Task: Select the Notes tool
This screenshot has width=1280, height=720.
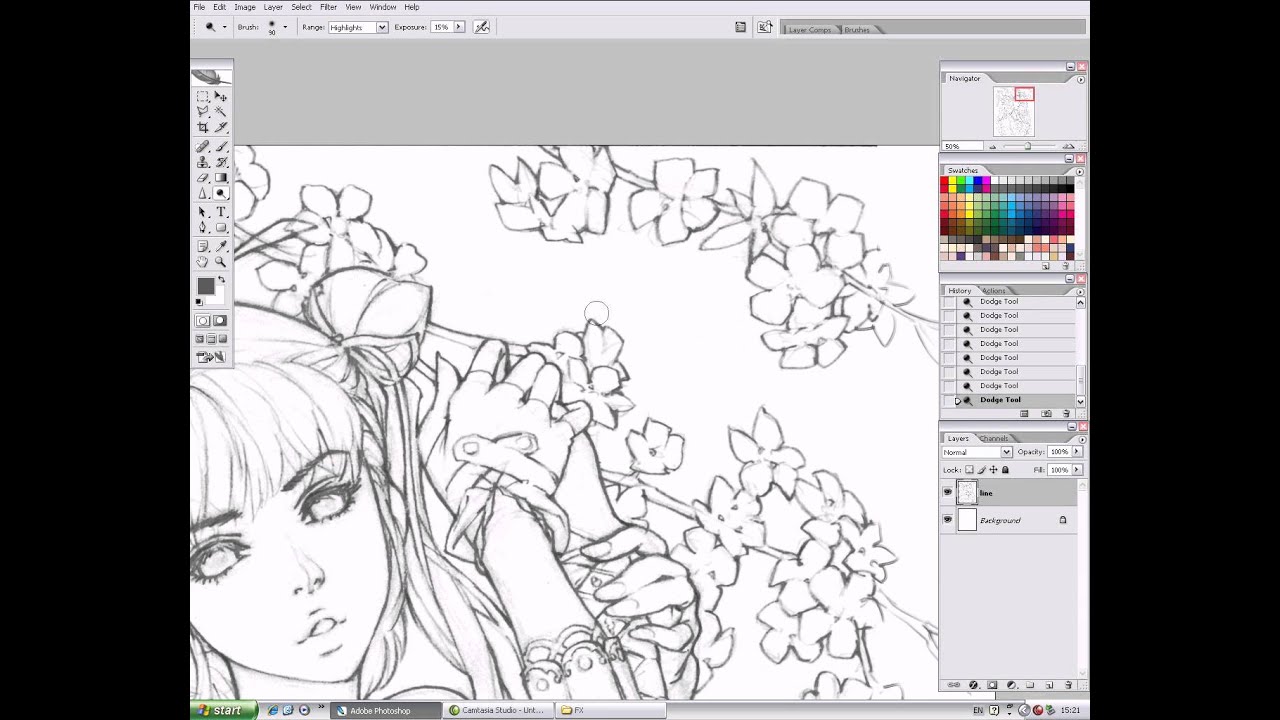Action: (x=203, y=246)
